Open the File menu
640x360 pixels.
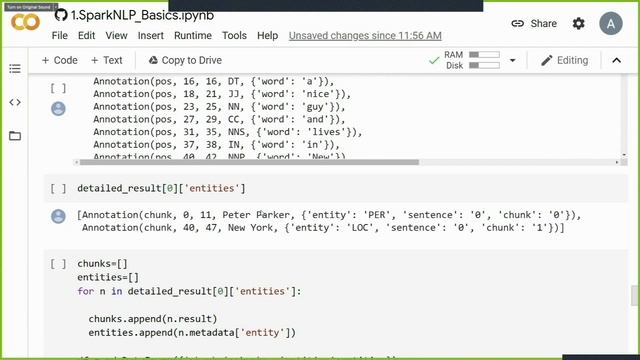(60, 36)
